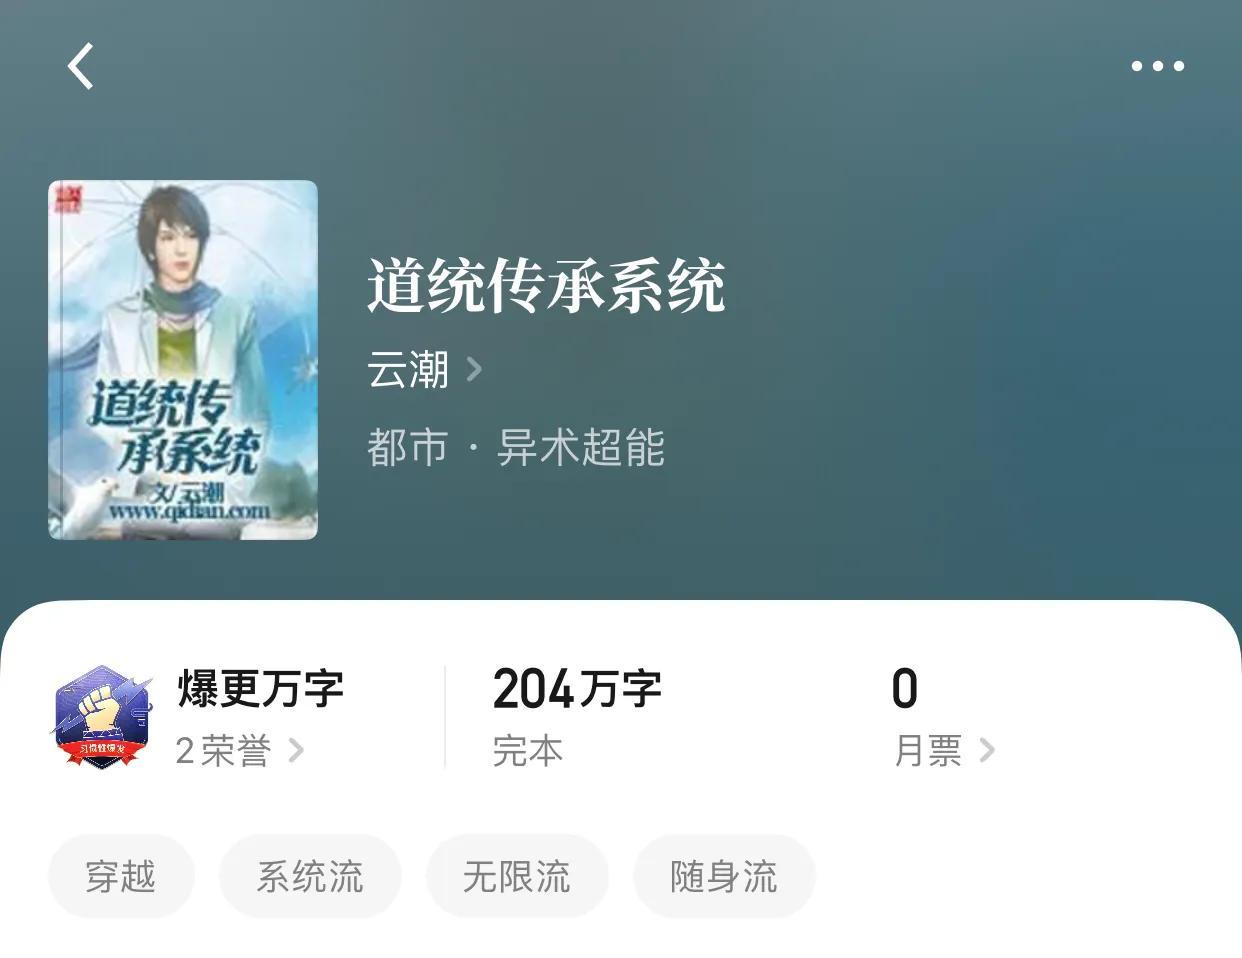Open the three-dot more options menu
Viewport: 1242px width, 958px height.
[x=1157, y=66]
